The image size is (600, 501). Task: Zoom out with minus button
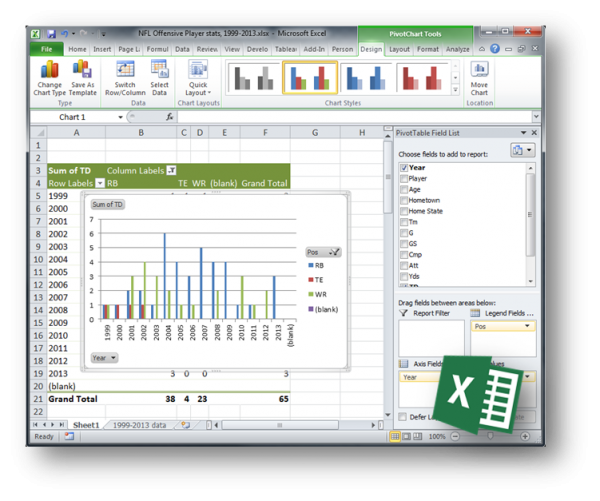click(x=455, y=436)
